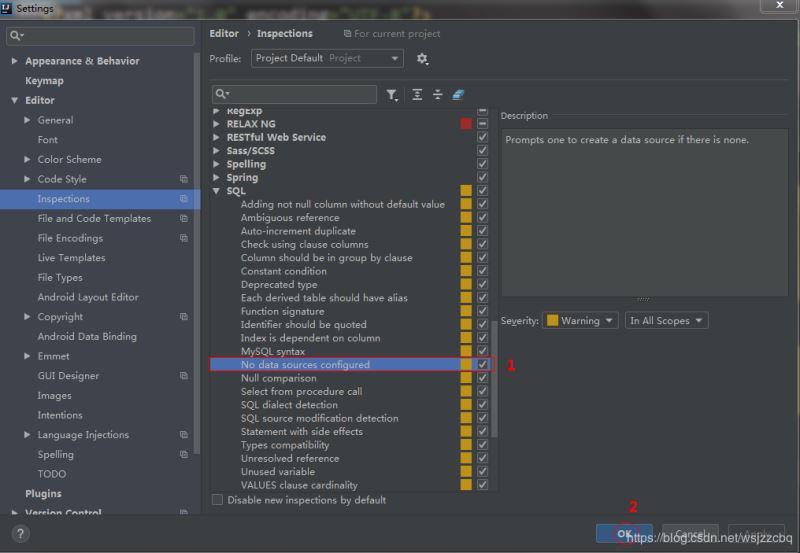The height and width of the screenshot is (553, 800).
Task: Toggle the Unresolved reference checkbox
Action: click(482, 458)
